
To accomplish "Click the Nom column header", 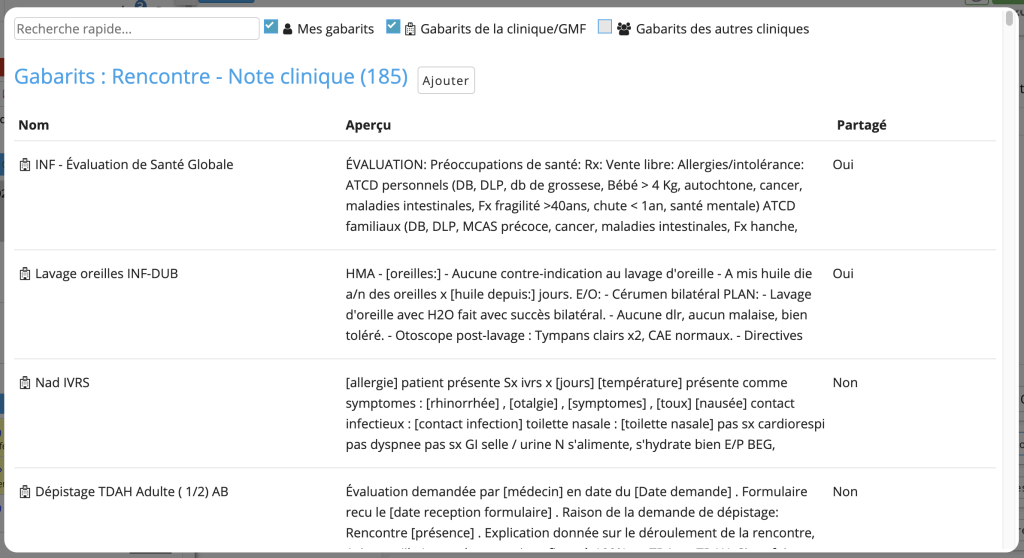I will 33,125.
